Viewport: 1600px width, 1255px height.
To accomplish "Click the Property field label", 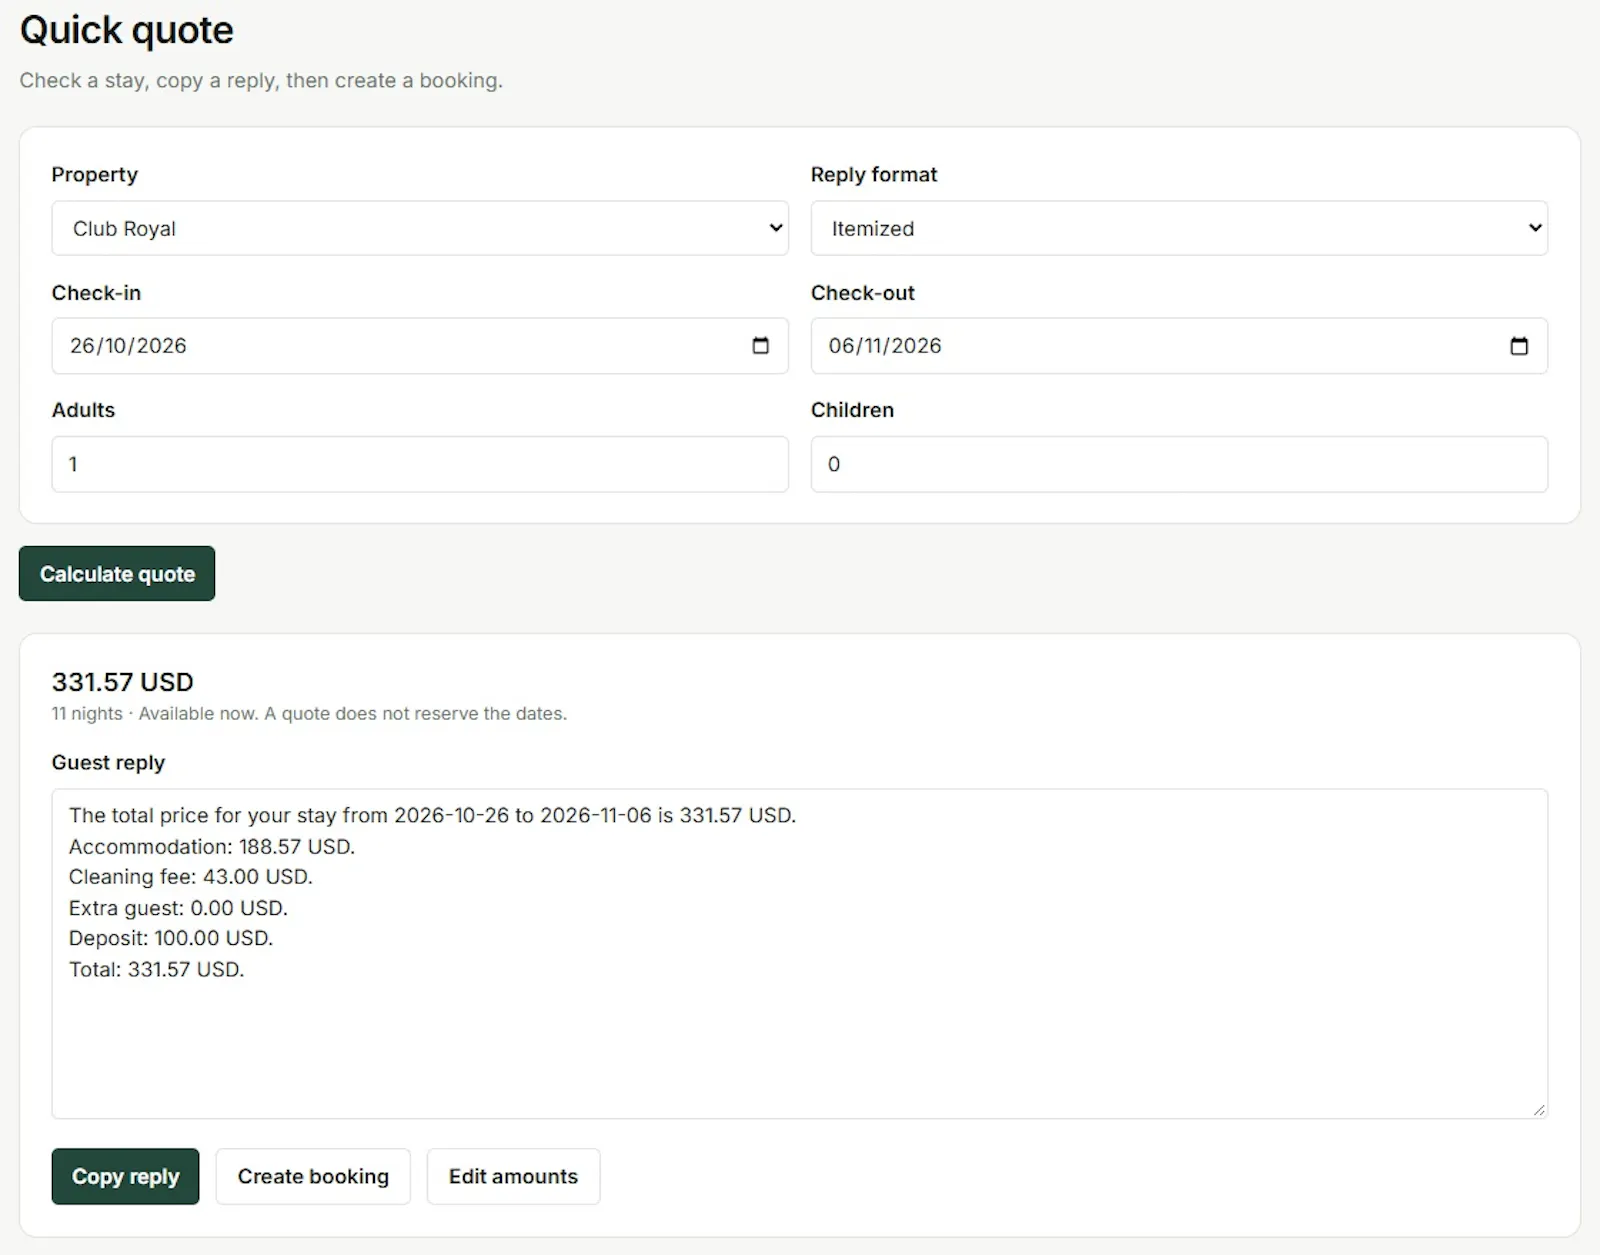I will tap(95, 174).
